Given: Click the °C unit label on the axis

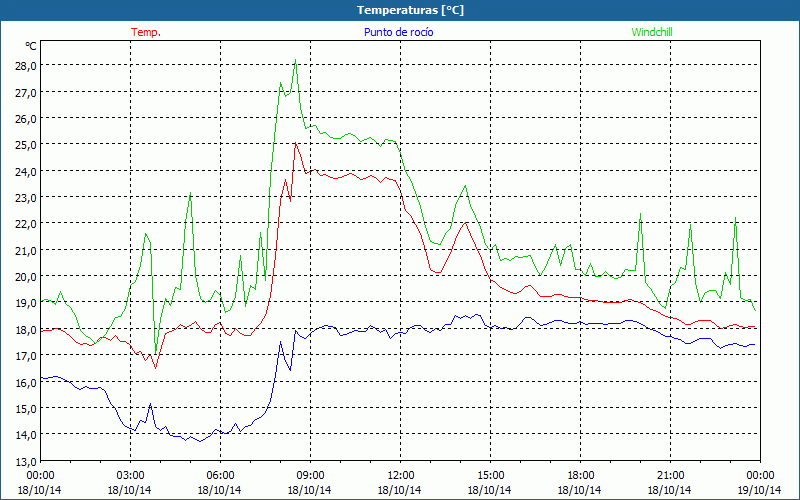Looking at the screenshot, I should [31, 46].
